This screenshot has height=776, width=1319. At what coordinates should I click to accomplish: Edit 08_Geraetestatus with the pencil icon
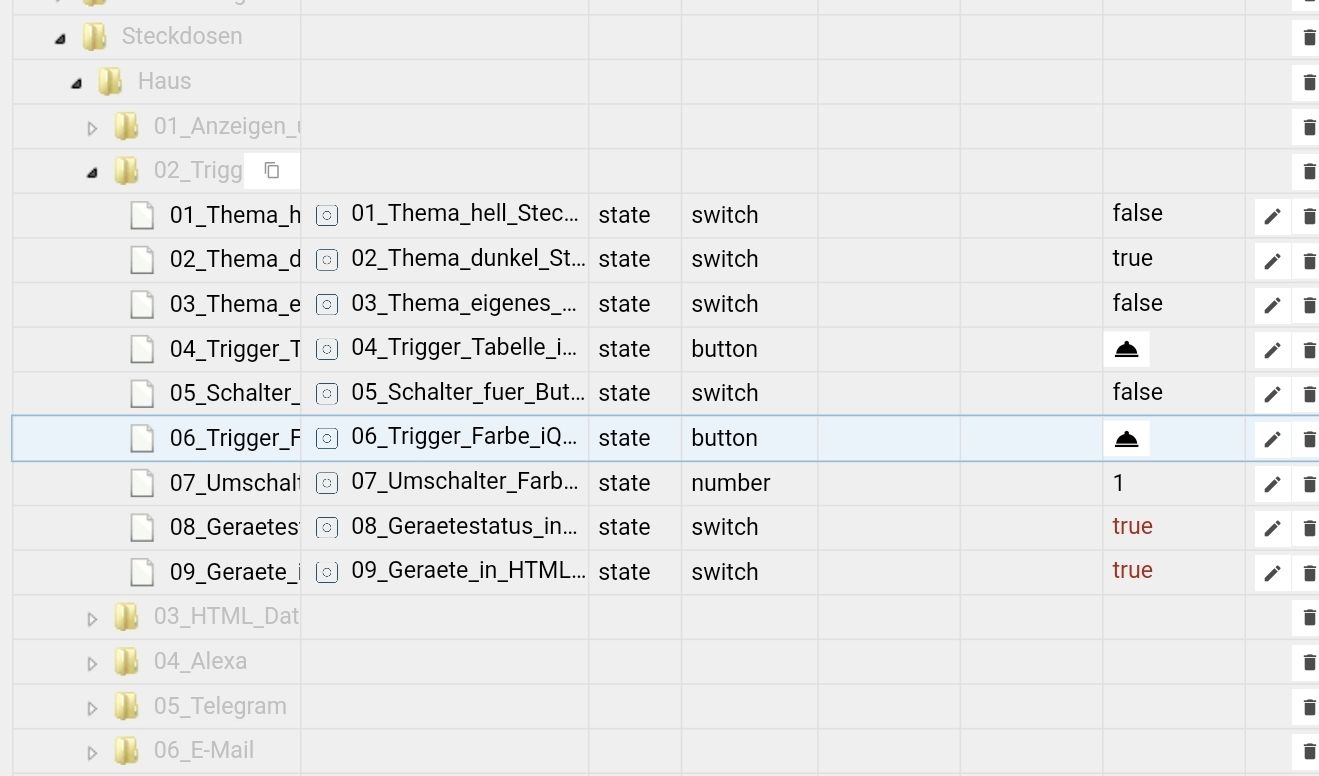[1272, 528]
